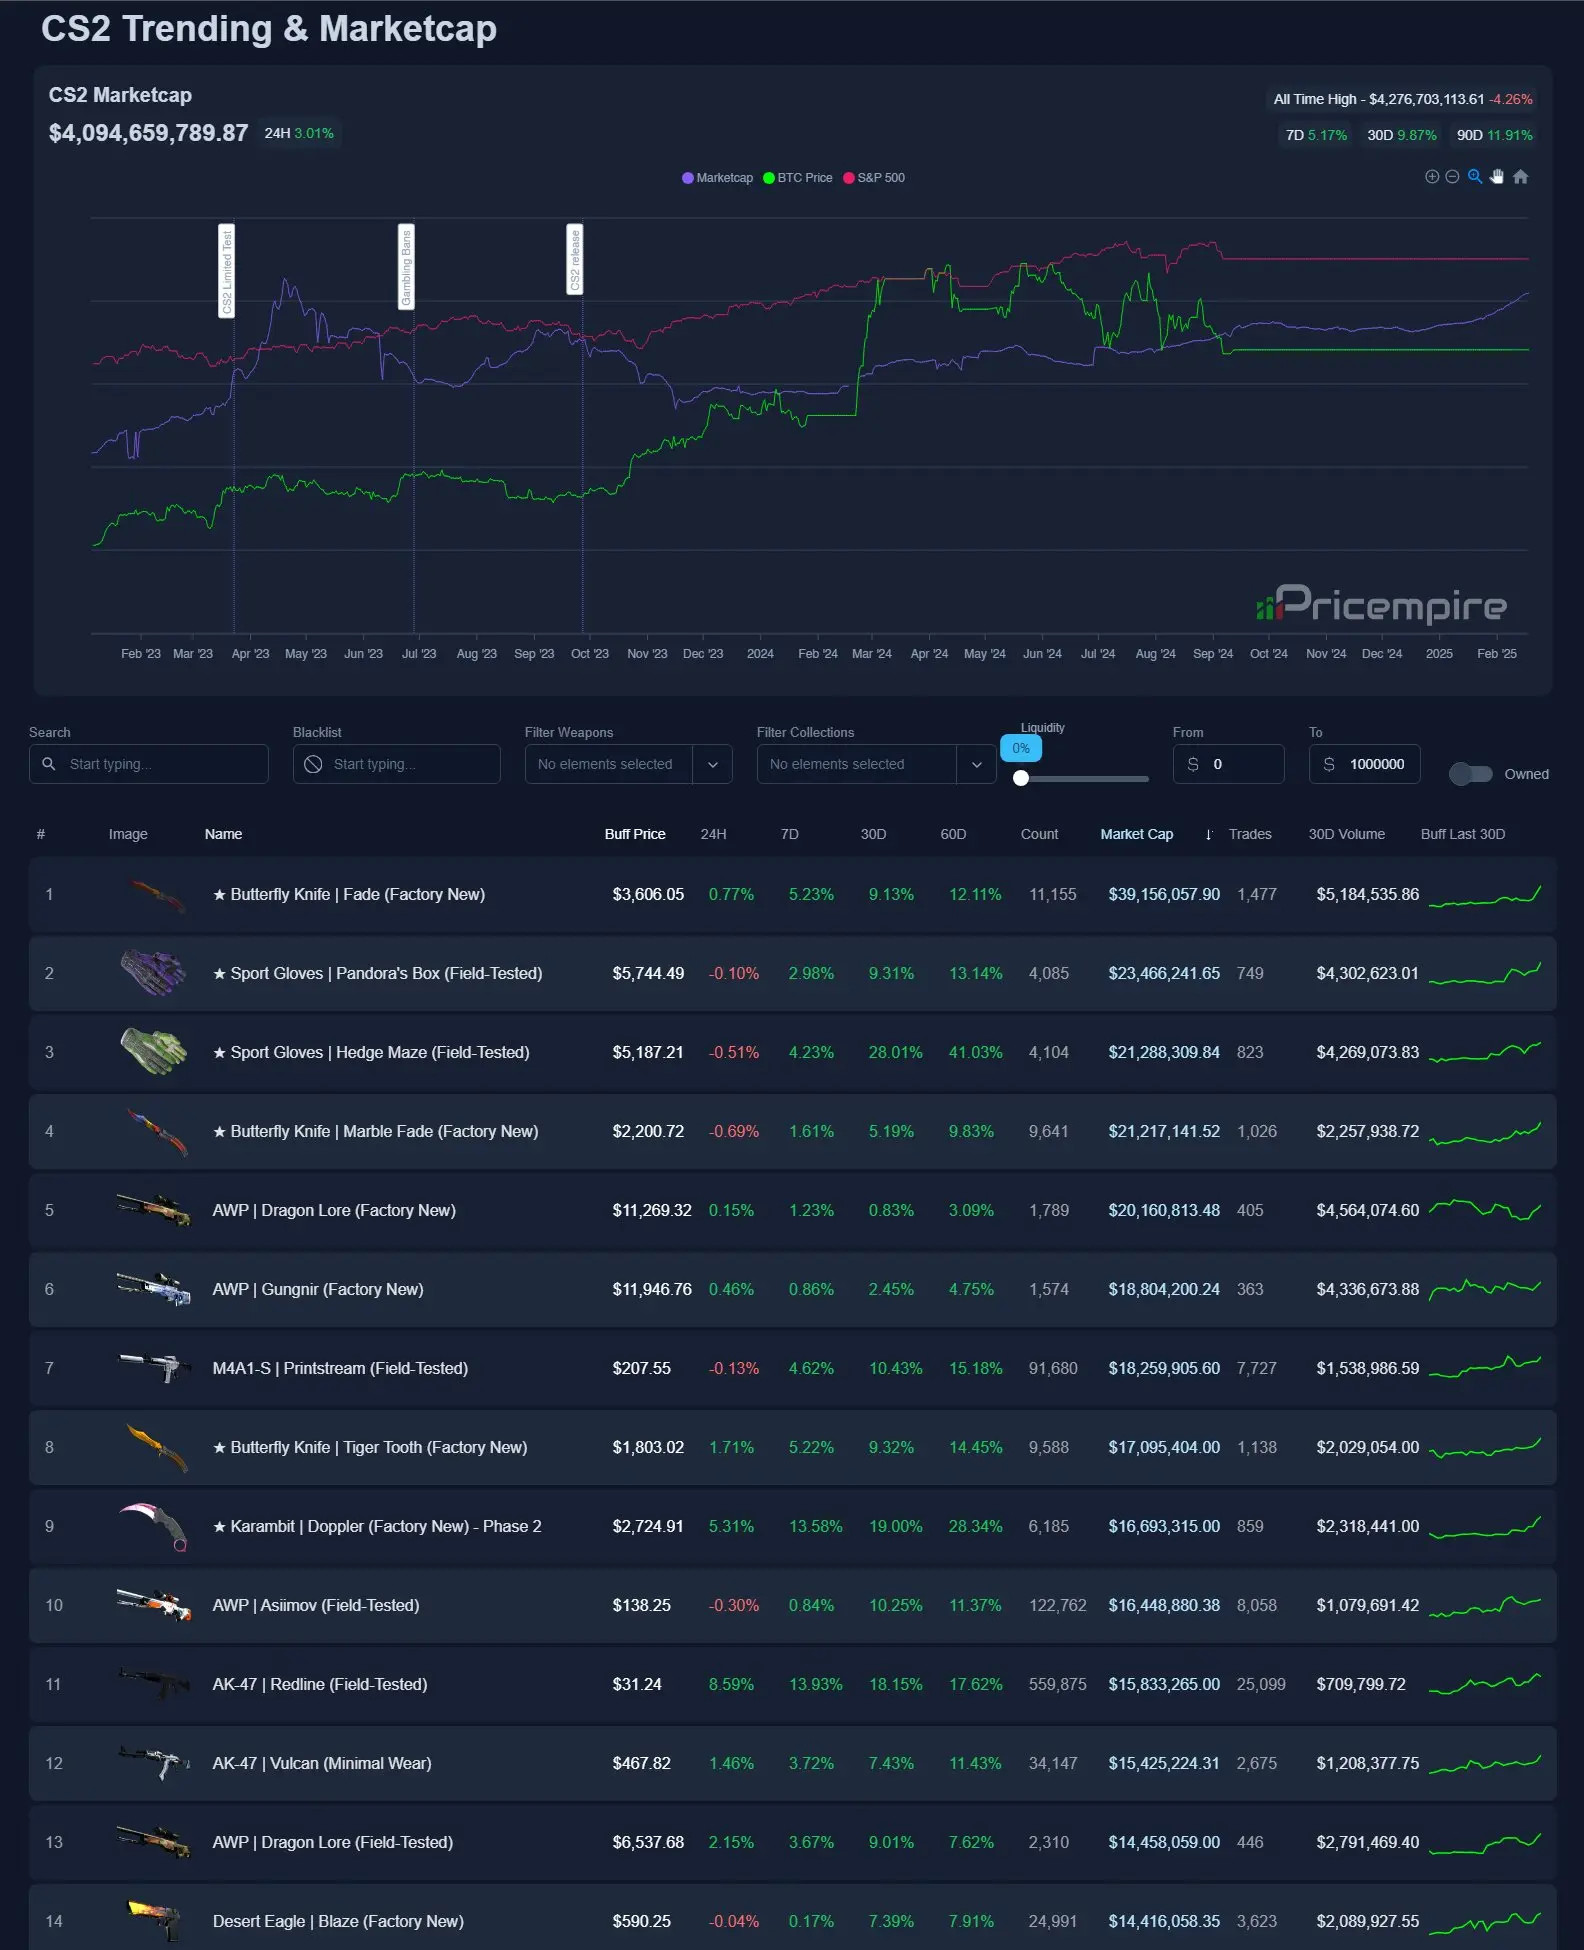Click the Karambit Doppler thumbnail image

click(154, 1526)
